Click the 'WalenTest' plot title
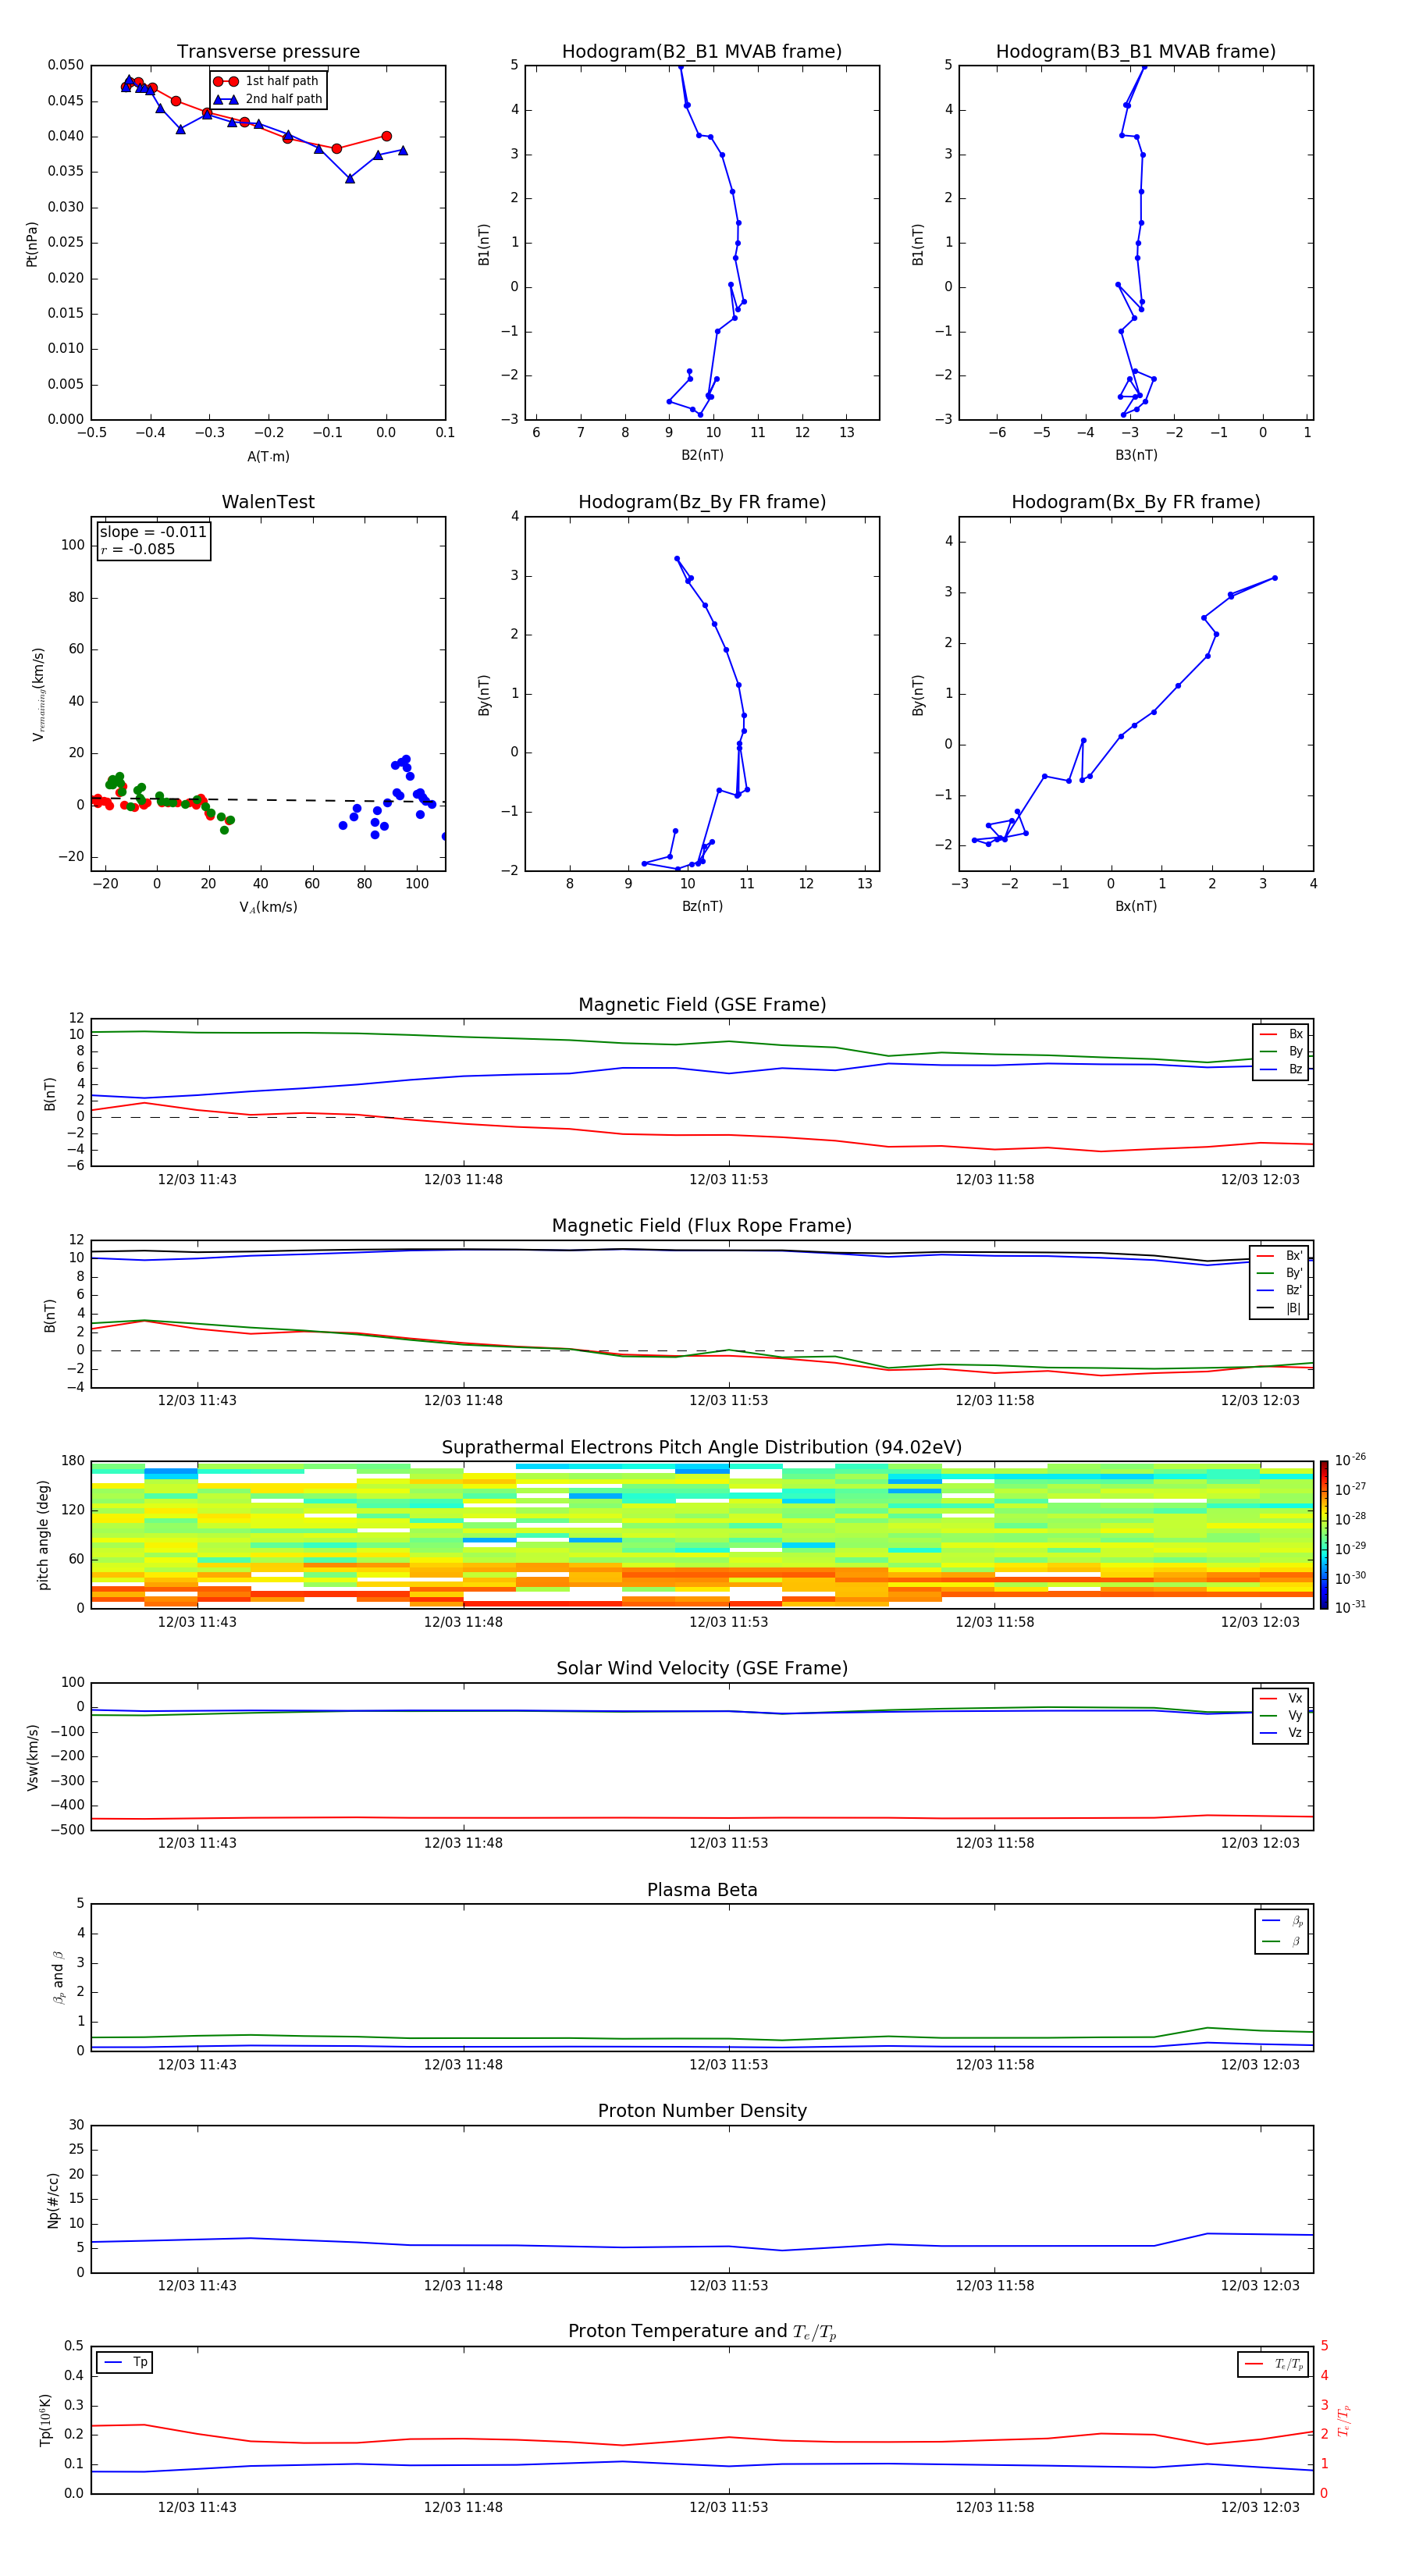The width and height of the screenshot is (1405, 2576). [x=268, y=502]
